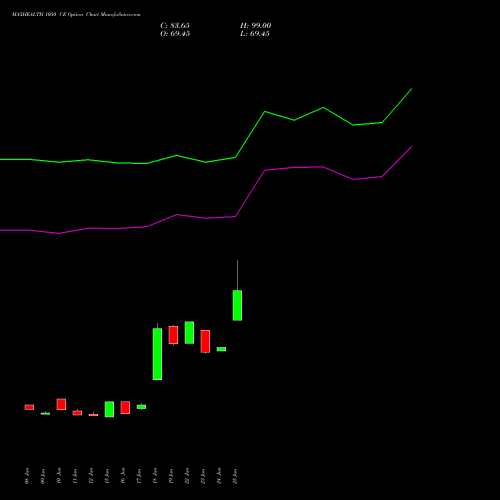Click the green candle on 15 Jan
Viewport: 500px width, 500px height.
(109, 409)
